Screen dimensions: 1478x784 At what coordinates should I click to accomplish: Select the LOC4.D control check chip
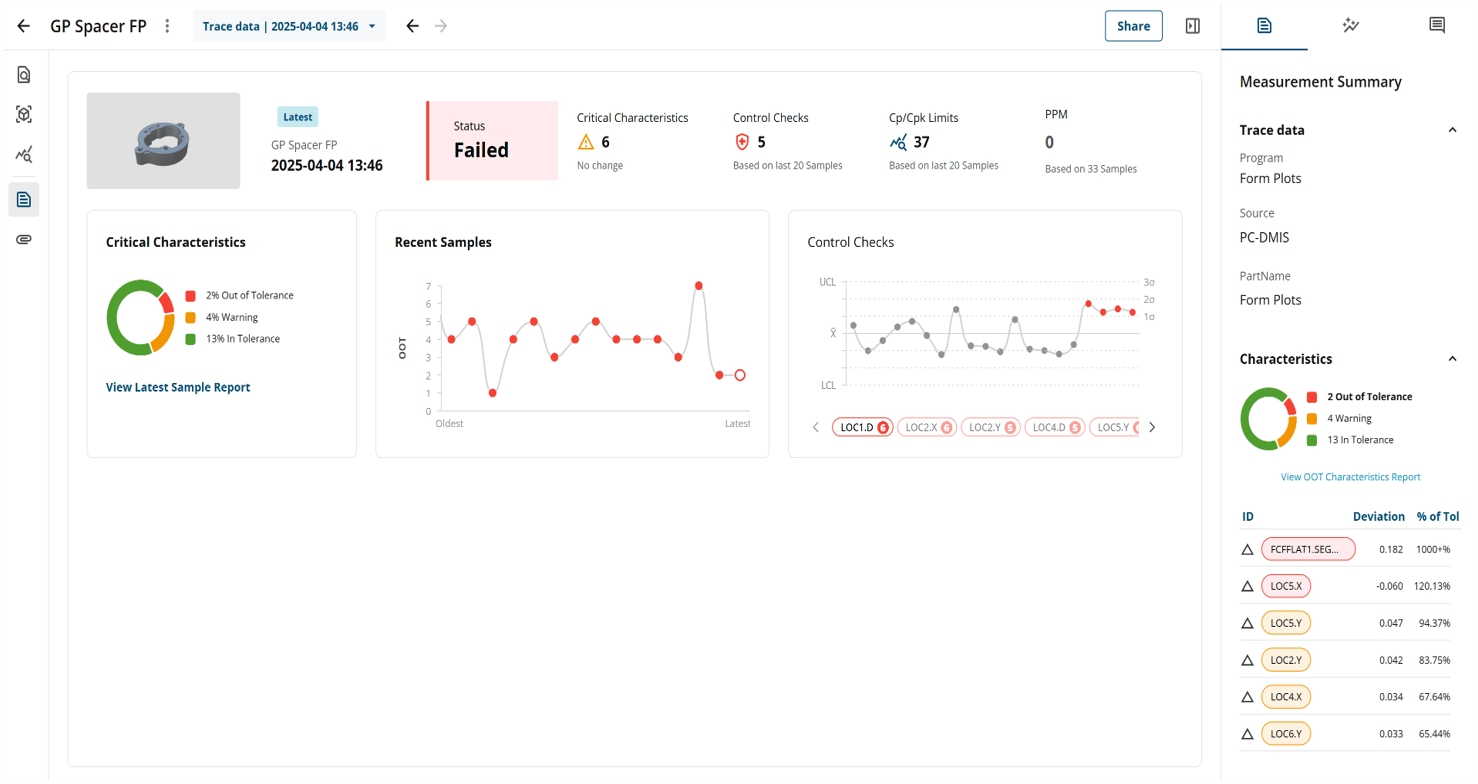1054,427
